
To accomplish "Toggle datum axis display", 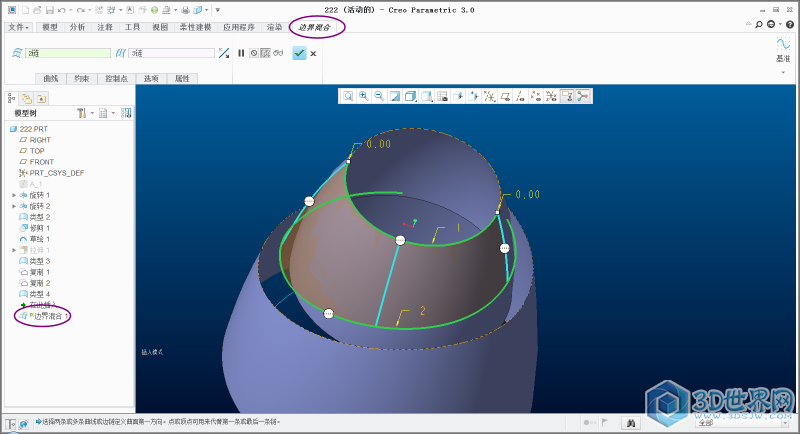I will pos(520,96).
